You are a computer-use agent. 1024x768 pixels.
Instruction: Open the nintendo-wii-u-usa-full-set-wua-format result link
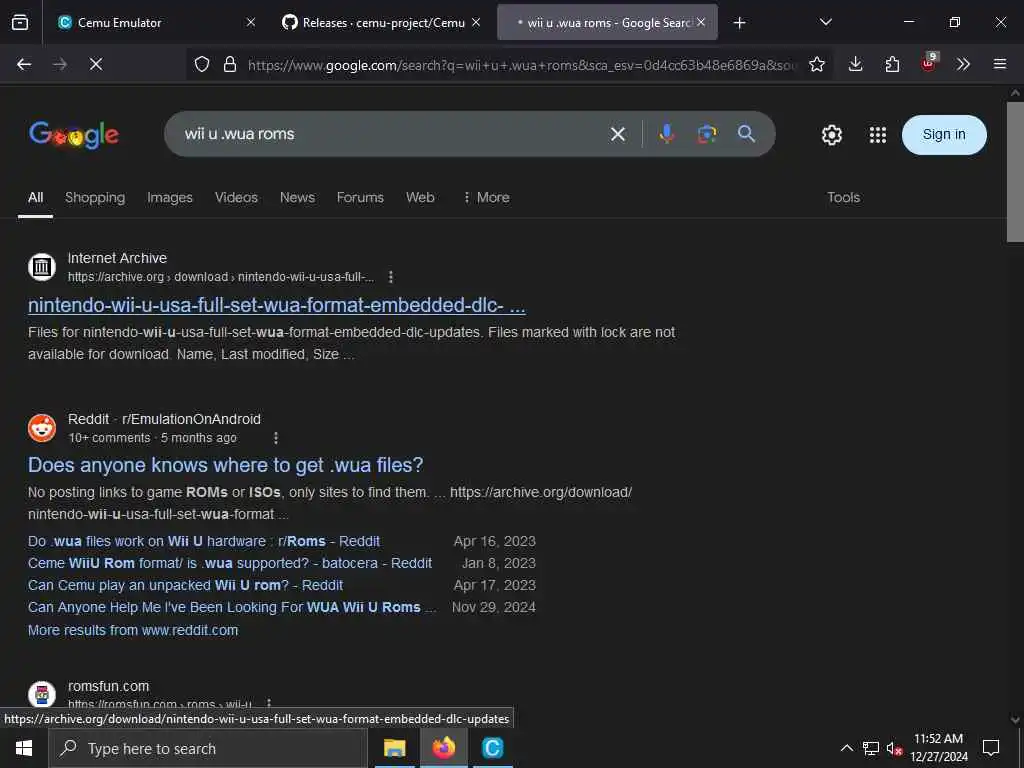(x=277, y=305)
